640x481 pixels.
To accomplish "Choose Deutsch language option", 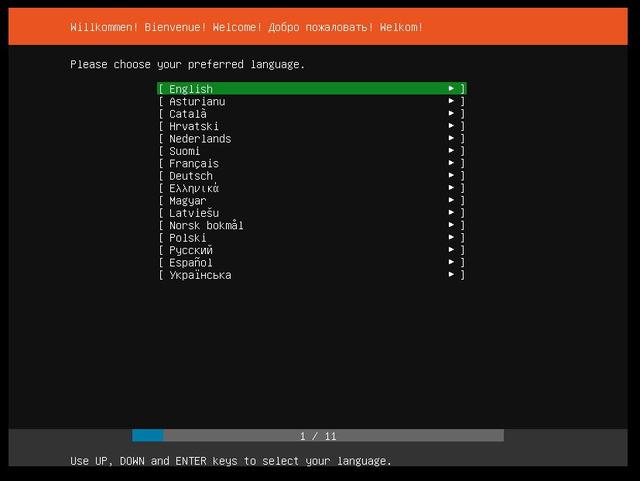I will coord(312,176).
